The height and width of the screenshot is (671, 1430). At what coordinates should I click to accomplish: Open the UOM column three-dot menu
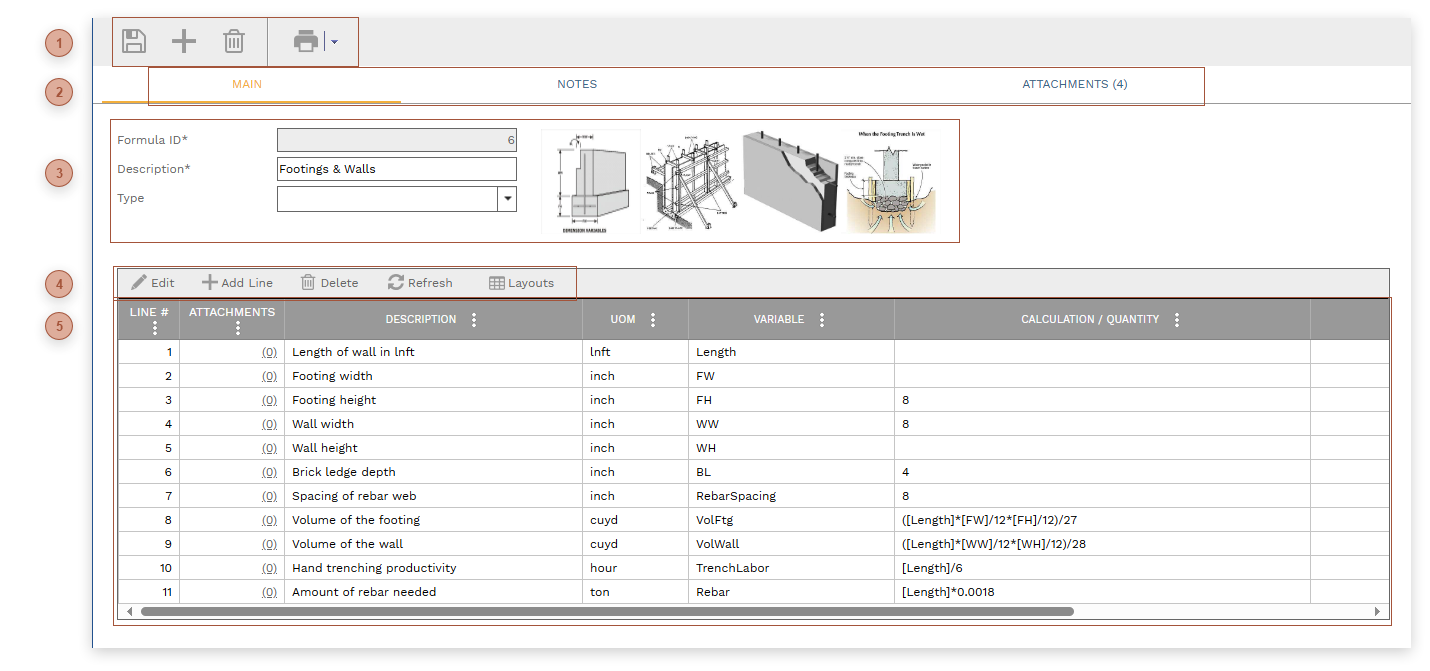pyautogui.click(x=653, y=320)
